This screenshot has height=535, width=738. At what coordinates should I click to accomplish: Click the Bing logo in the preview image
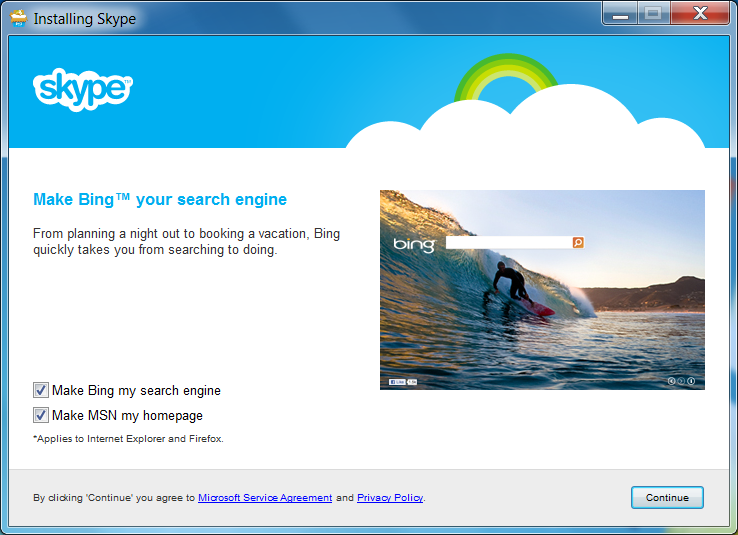[x=413, y=244]
